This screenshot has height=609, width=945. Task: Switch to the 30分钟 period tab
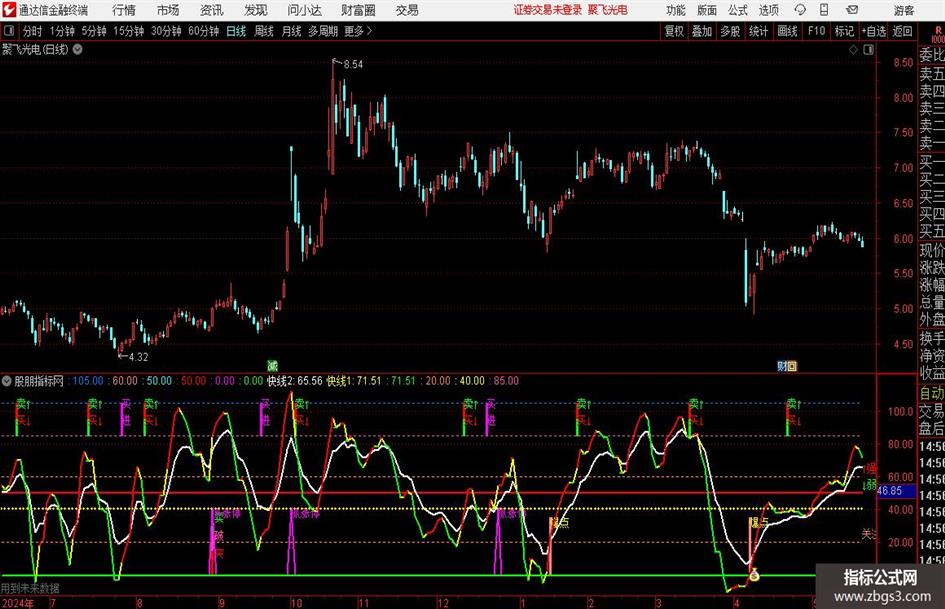[166, 31]
